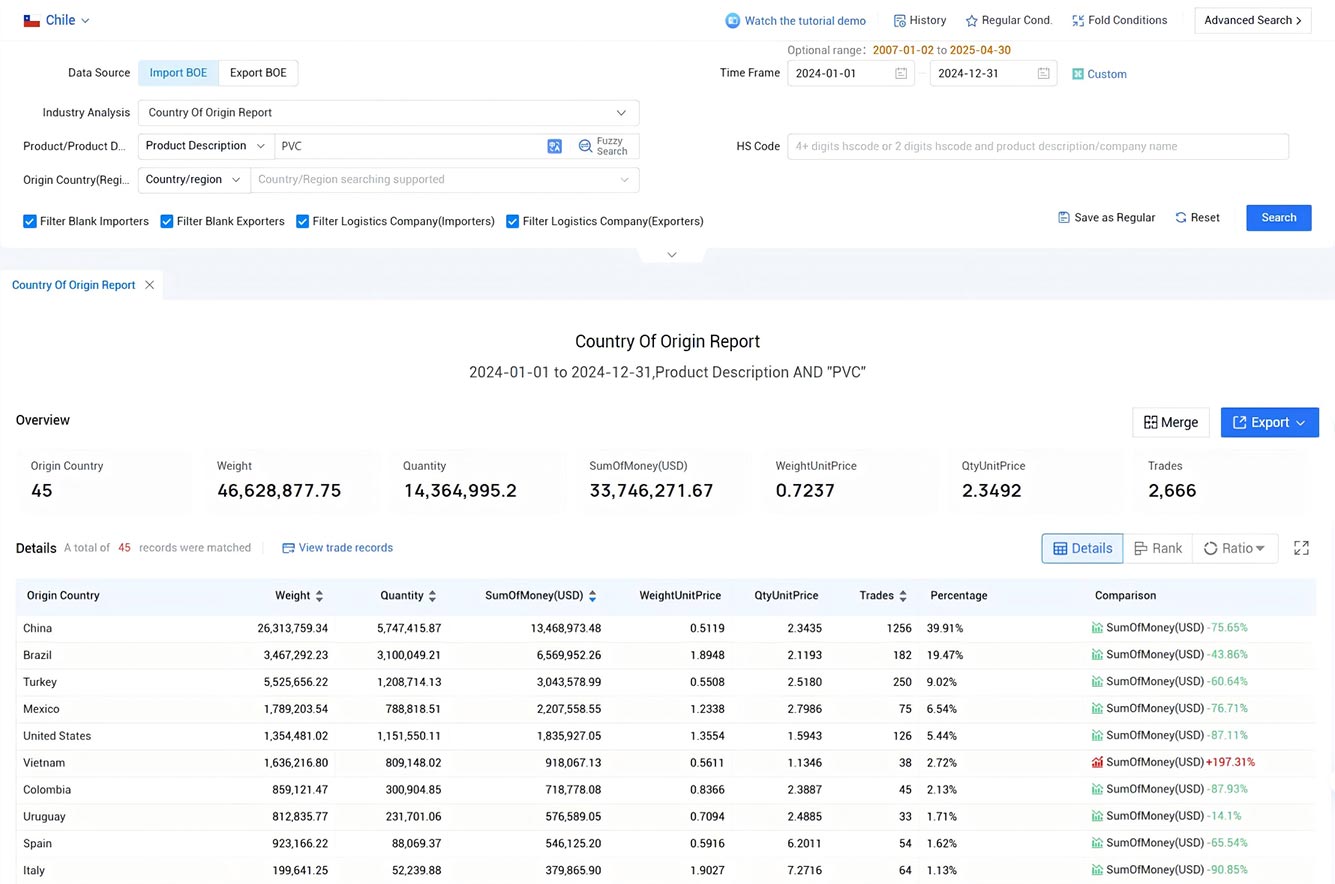Click the fullscreen expand icon beside Ratio

(x=1301, y=548)
